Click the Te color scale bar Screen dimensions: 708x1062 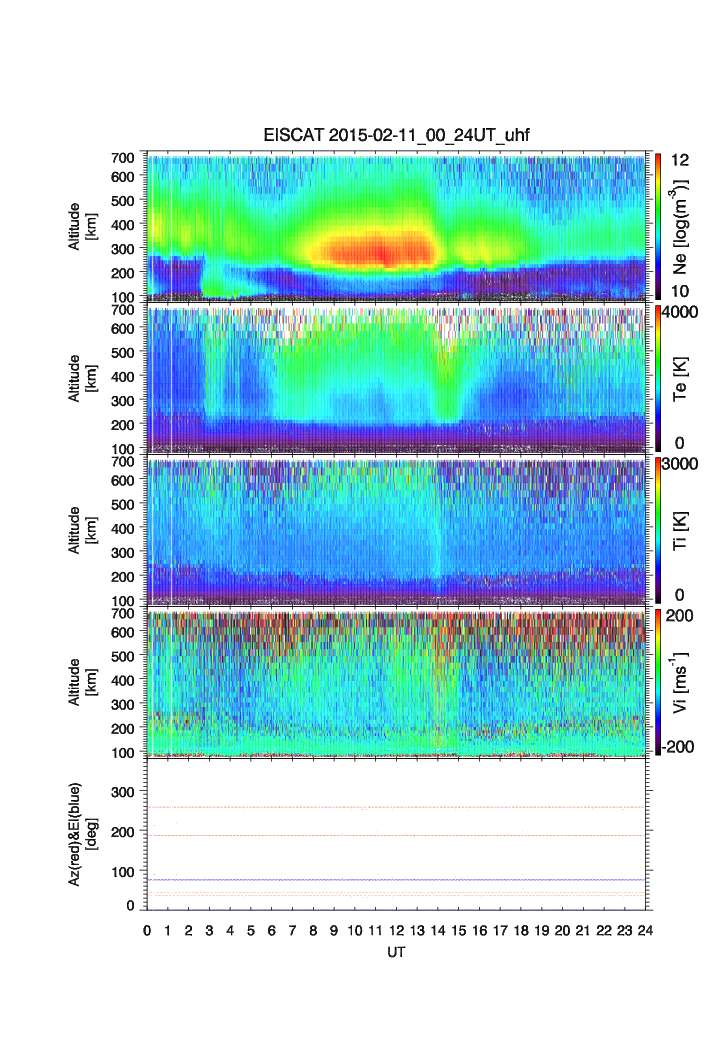pyautogui.click(x=658, y=378)
